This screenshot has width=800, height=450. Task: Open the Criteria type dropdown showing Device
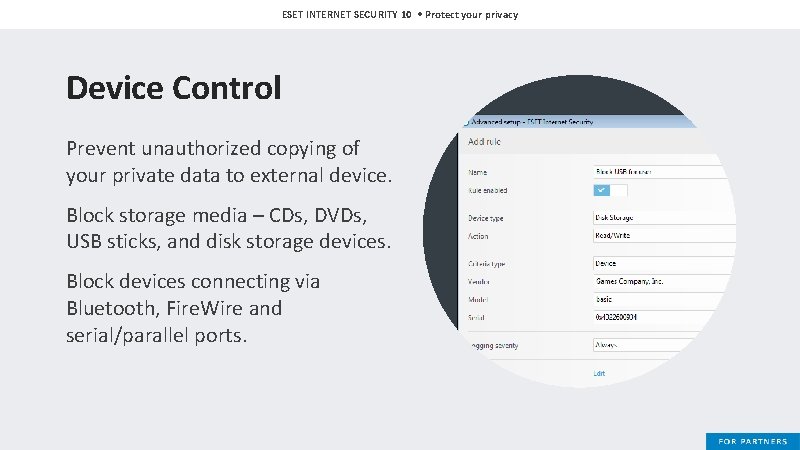663,264
